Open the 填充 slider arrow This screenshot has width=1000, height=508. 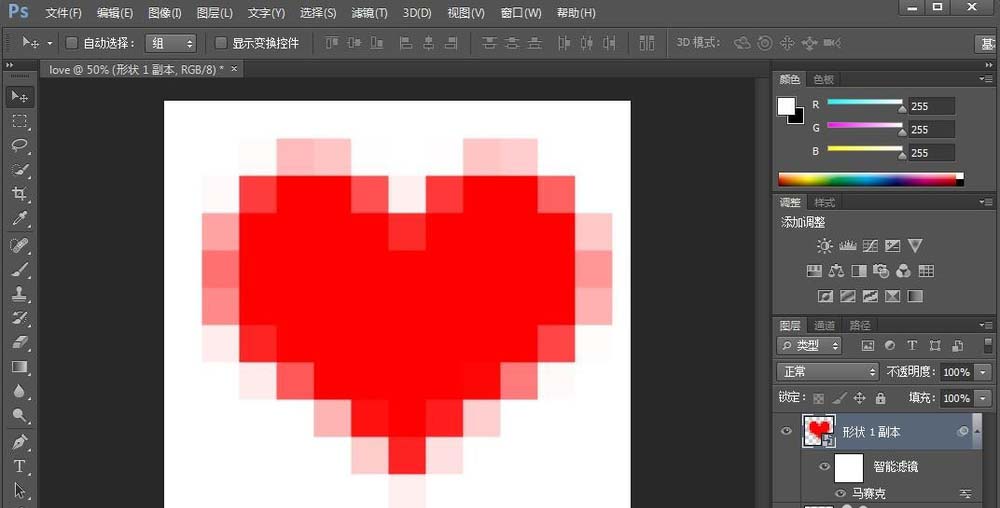pos(983,398)
